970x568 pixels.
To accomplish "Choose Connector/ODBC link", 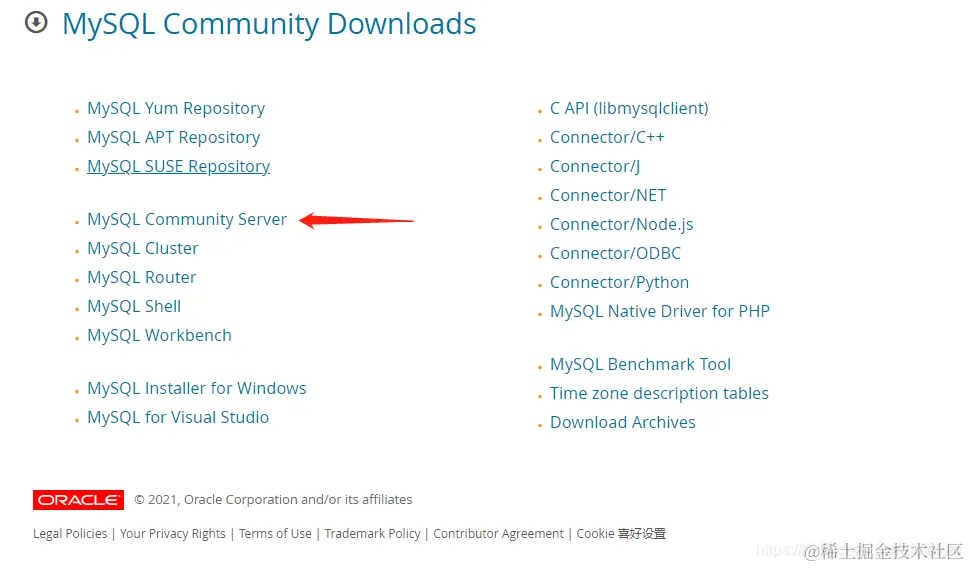I will tap(616, 254).
